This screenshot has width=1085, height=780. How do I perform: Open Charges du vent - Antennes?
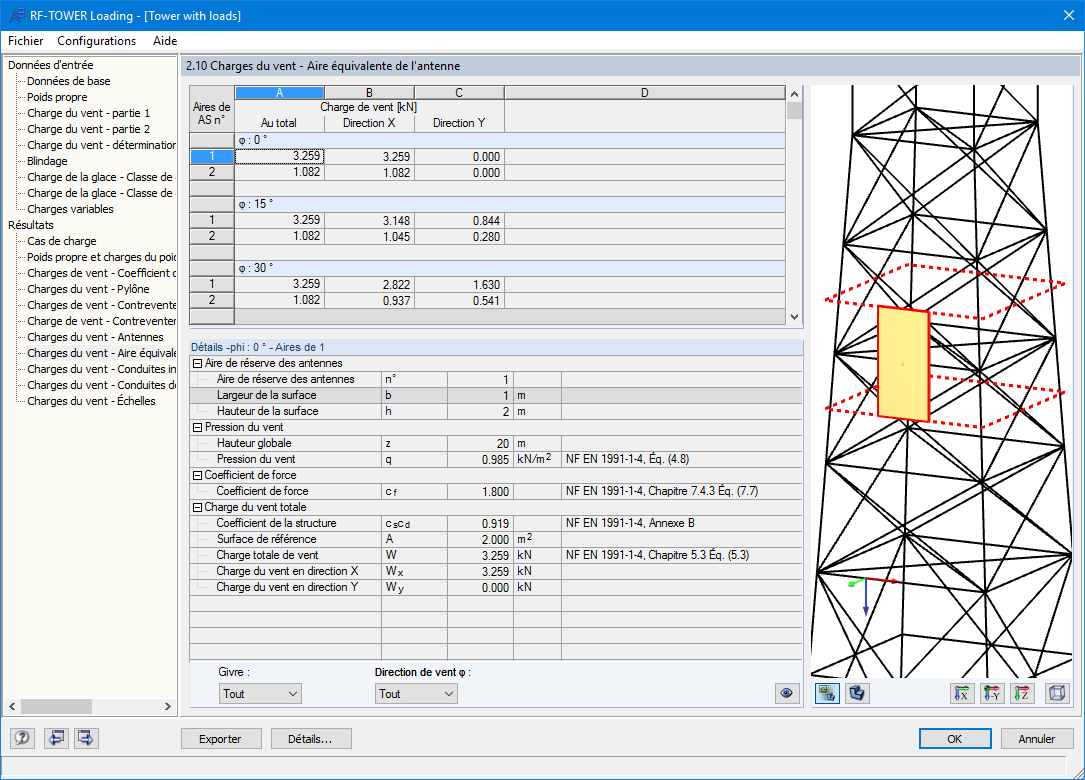95,337
